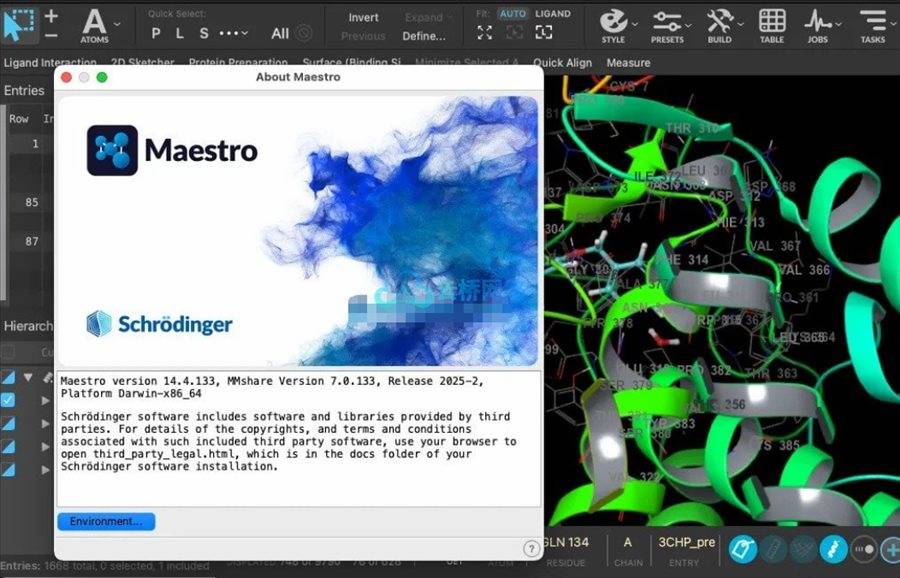The width and height of the screenshot is (900, 578).
Task: Enable AUTO fit mode
Action: 513,14
